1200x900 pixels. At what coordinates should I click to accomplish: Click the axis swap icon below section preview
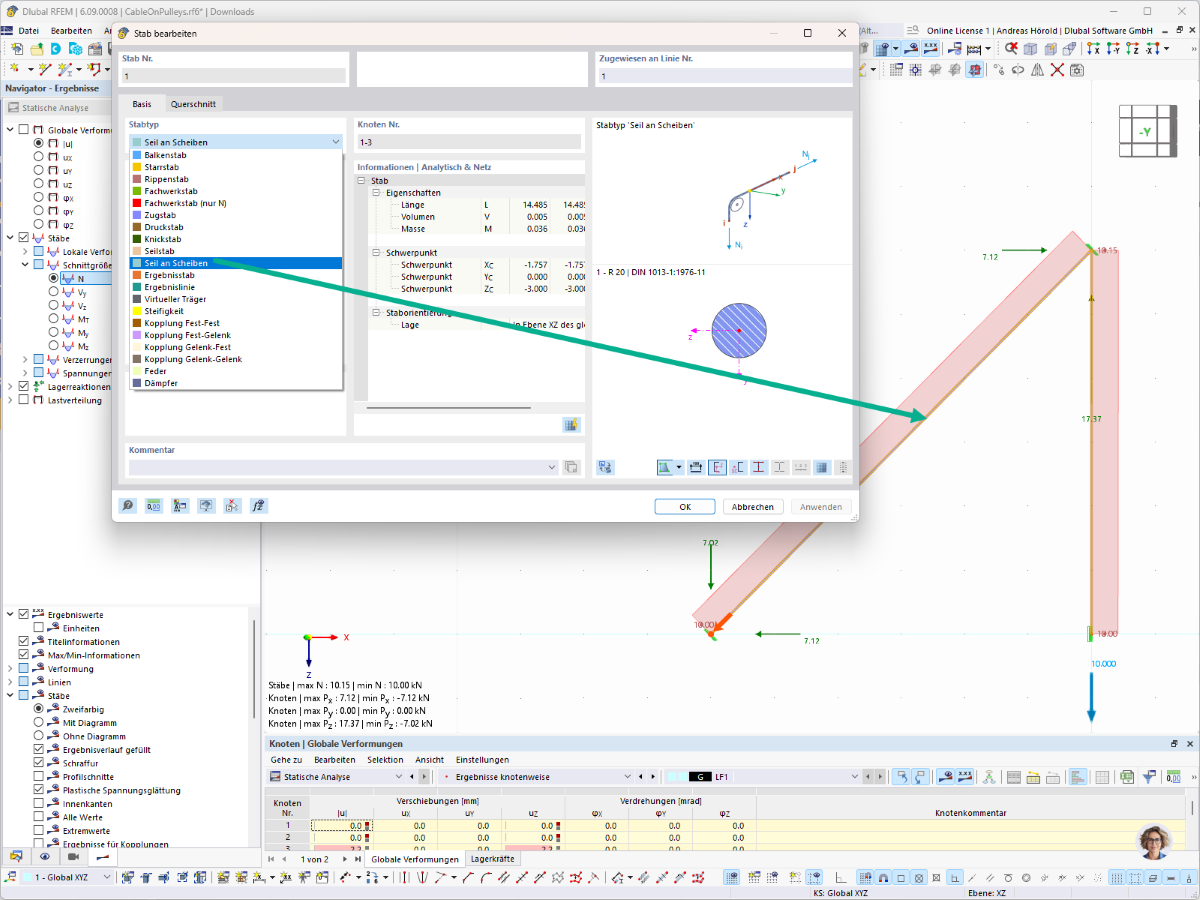point(605,467)
